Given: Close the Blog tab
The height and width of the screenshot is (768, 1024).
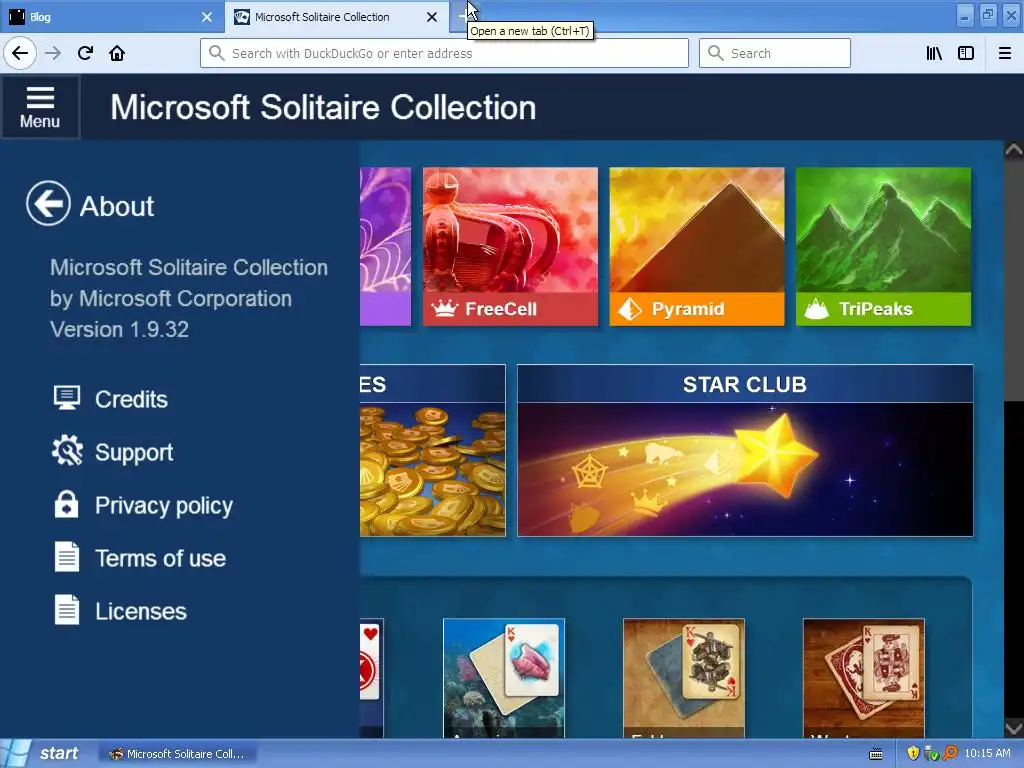Looking at the screenshot, I should pyautogui.click(x=207, y=17).
